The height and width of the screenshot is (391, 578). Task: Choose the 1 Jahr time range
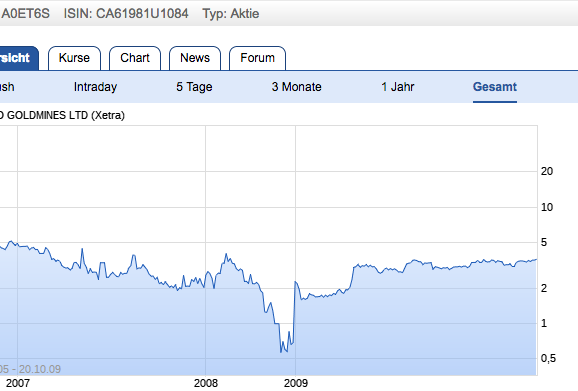coord(398,87)
